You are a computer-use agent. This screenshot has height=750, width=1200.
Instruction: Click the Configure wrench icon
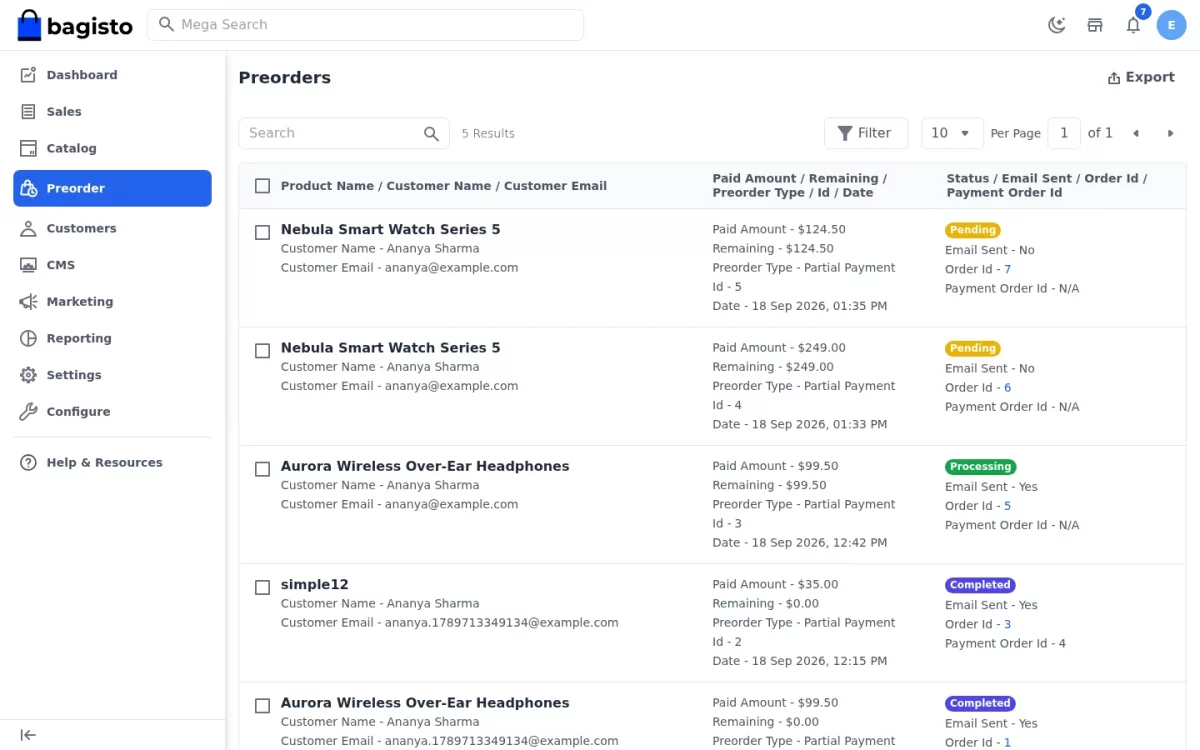[28, 411]
